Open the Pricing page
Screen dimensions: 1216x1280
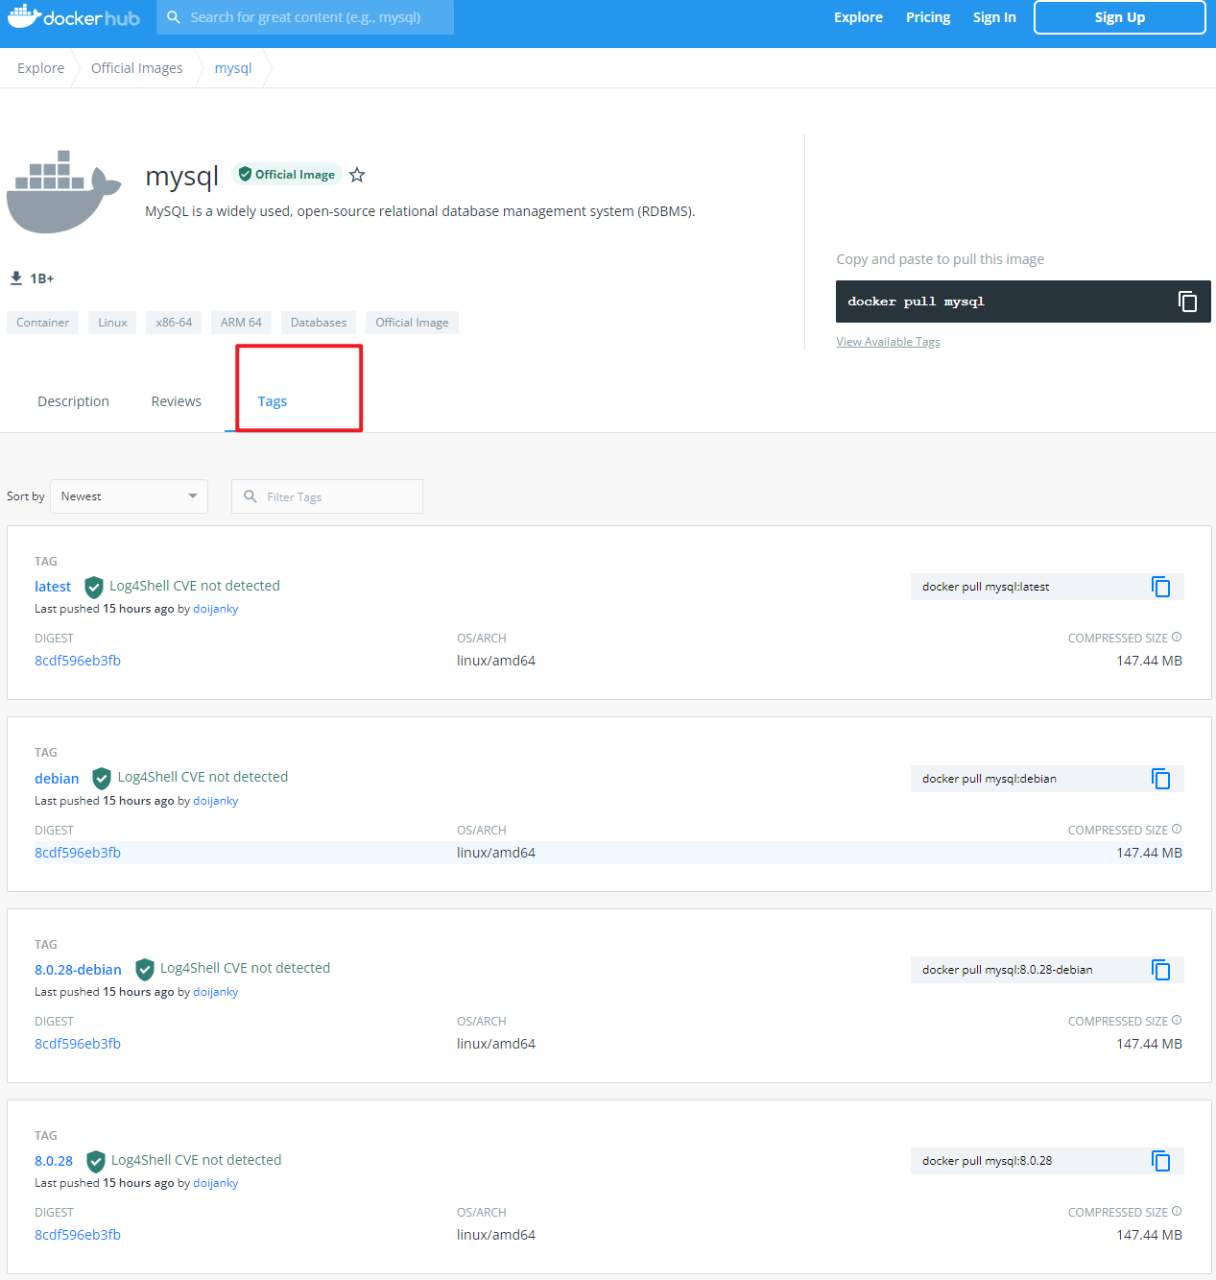(x=927, y=17)
